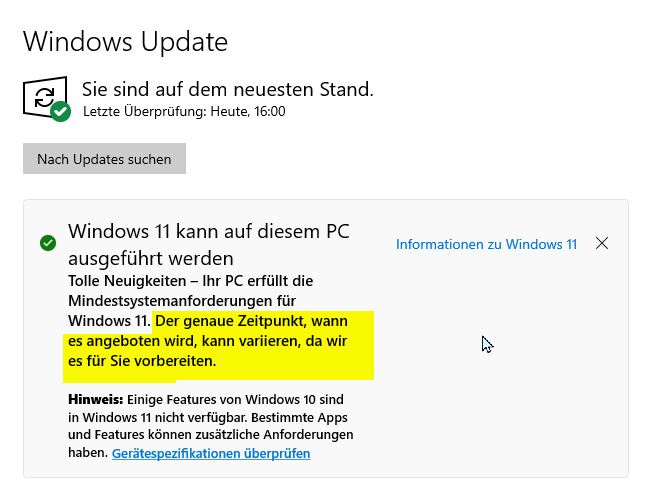Screen dimensions: 645x486
Task: Click the Letzte Überprüfung timestamp line
Action: pos(184,112)
